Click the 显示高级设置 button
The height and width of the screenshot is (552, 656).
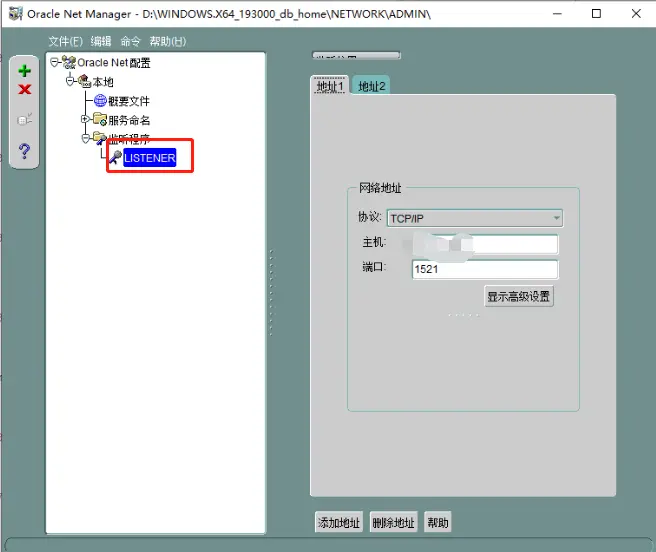pyautogui.click(x=518, y=297)
